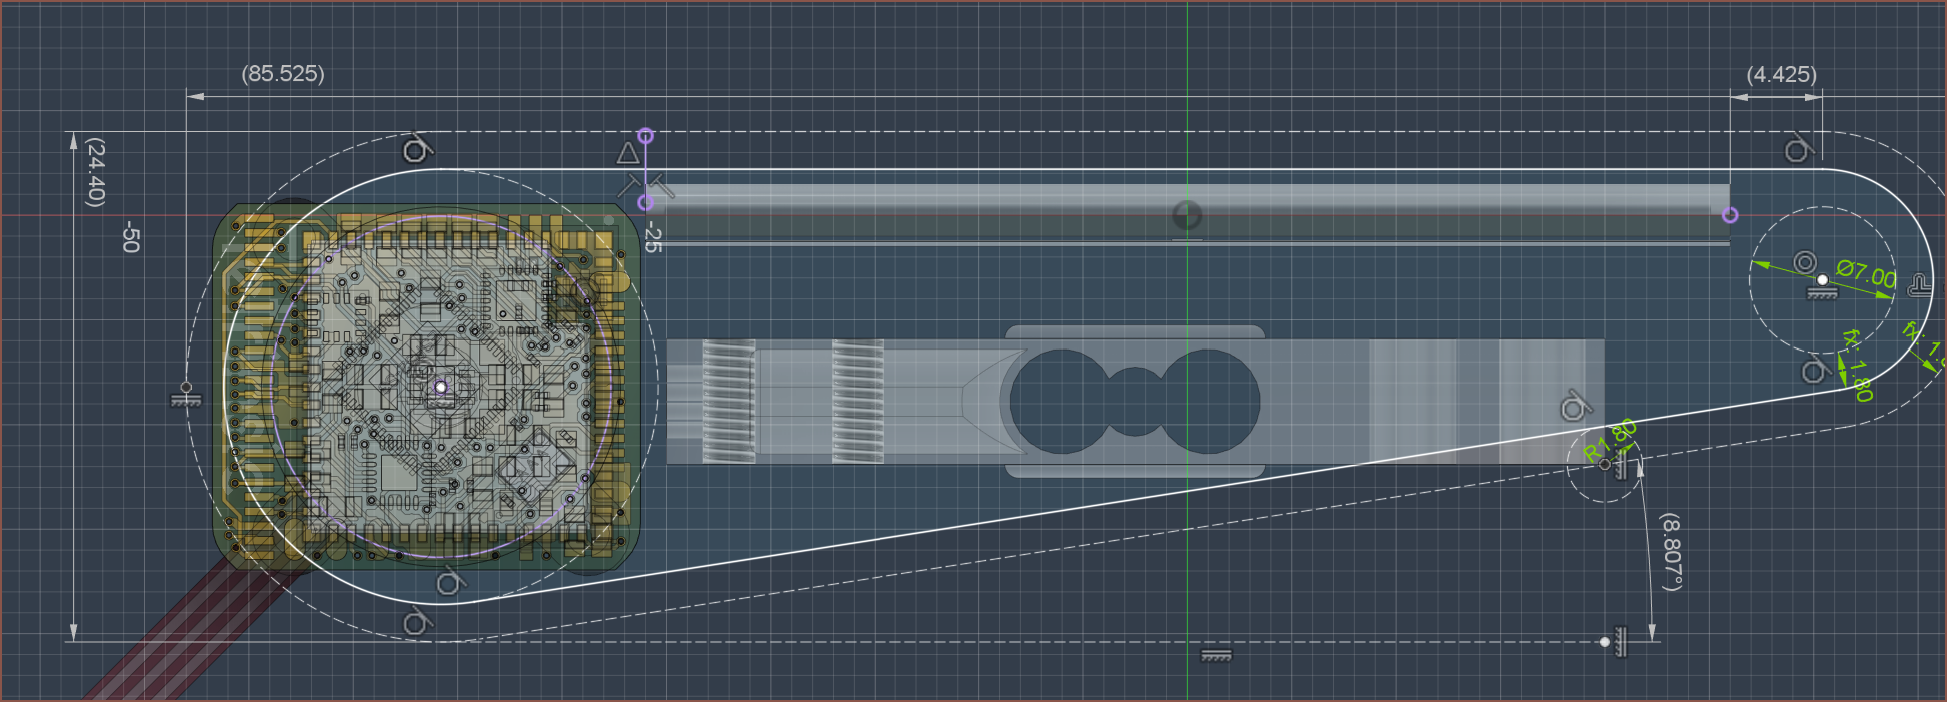Image resolution: width=1947 pixels, height=702 pixels.
Task: Select the (24.40) vertical dimension label
Action: click(x=96, y=173)
